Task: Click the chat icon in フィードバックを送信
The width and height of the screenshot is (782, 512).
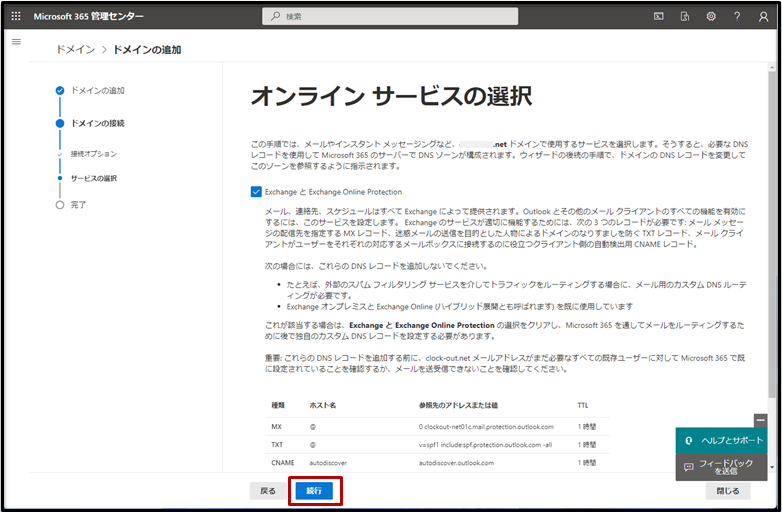Action: 689,467
